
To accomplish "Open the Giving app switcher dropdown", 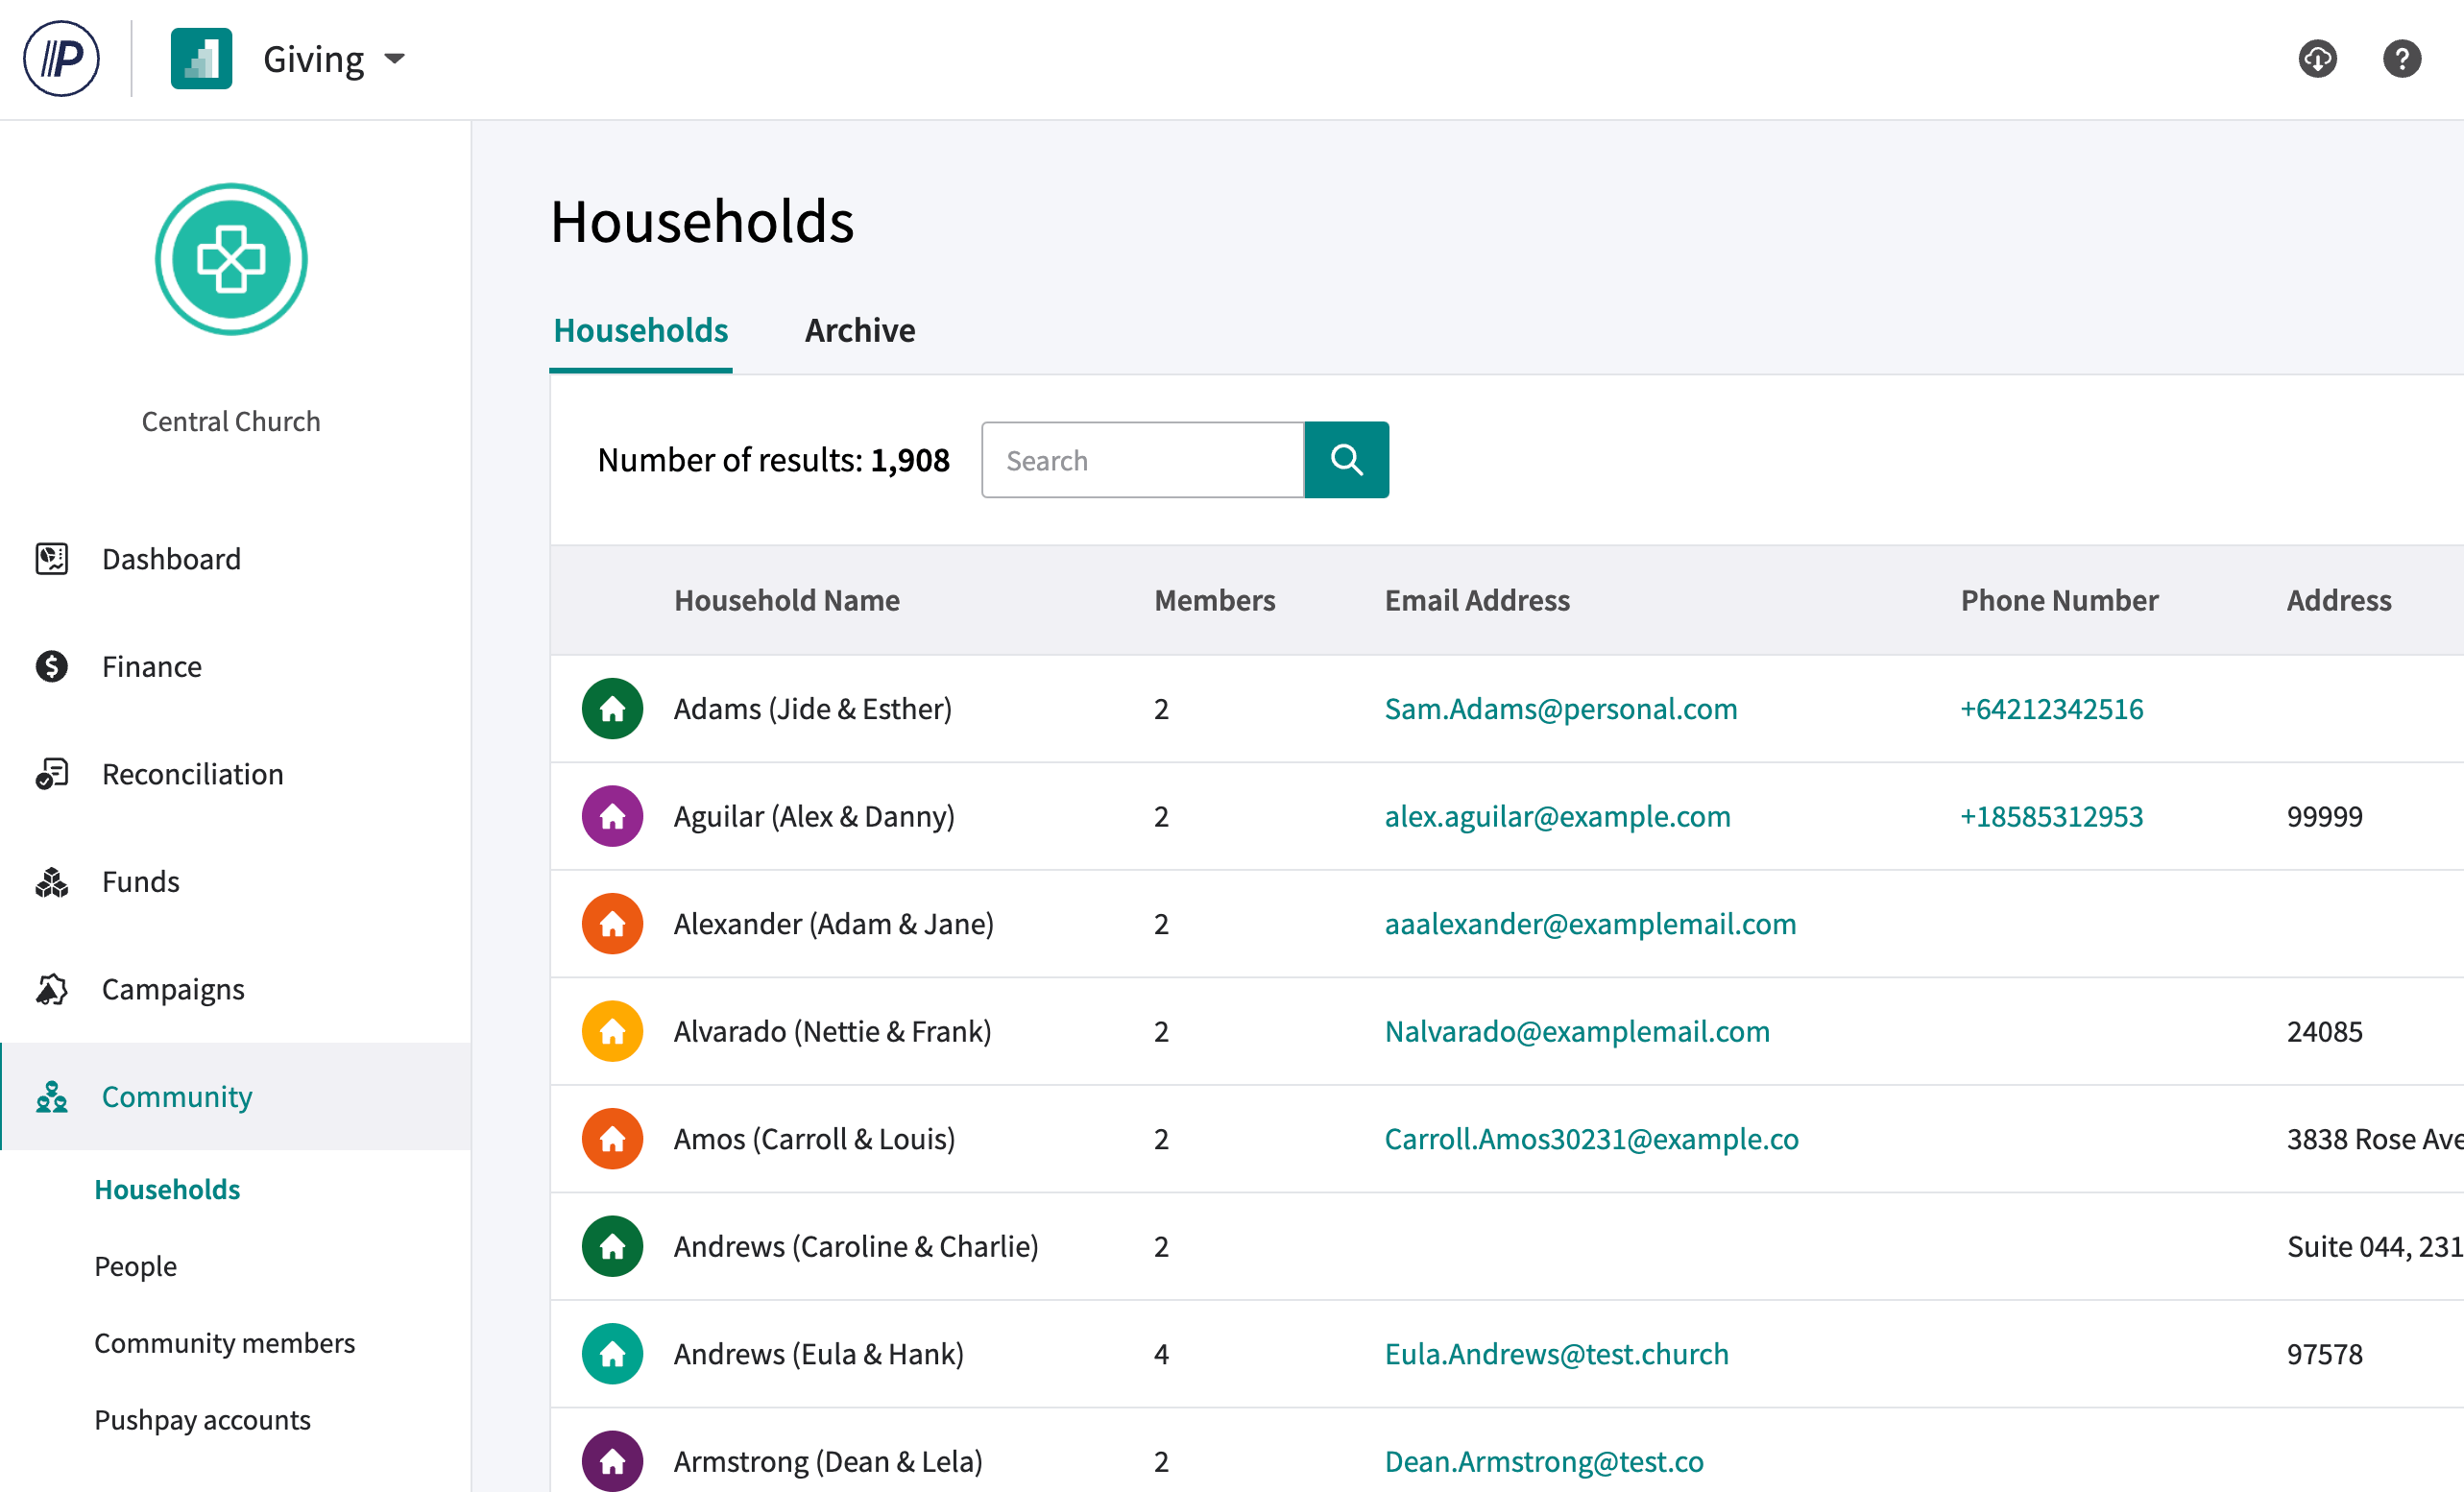I will [334, 59].
